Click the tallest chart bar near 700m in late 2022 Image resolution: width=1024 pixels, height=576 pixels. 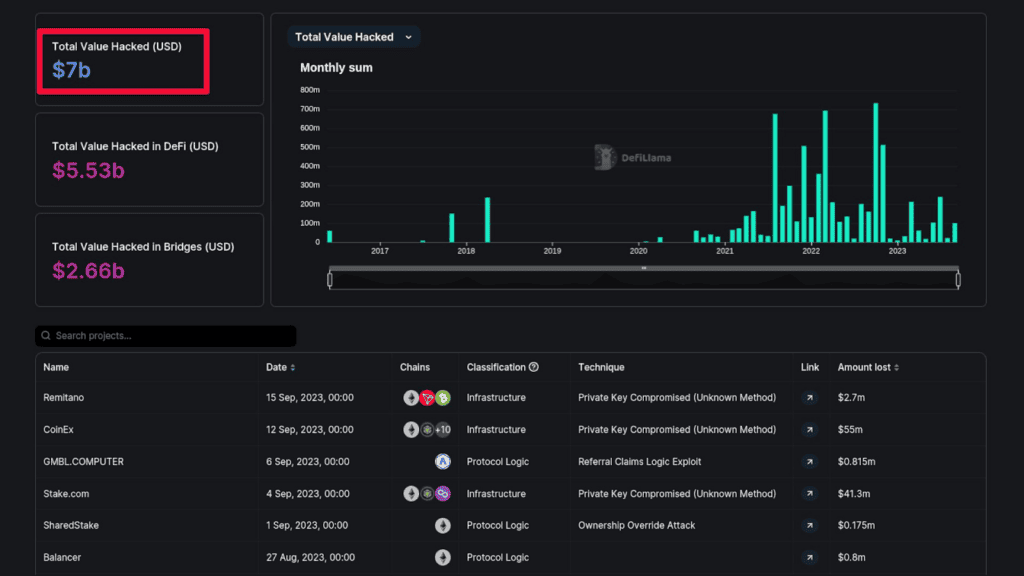(x=876, y=172)
